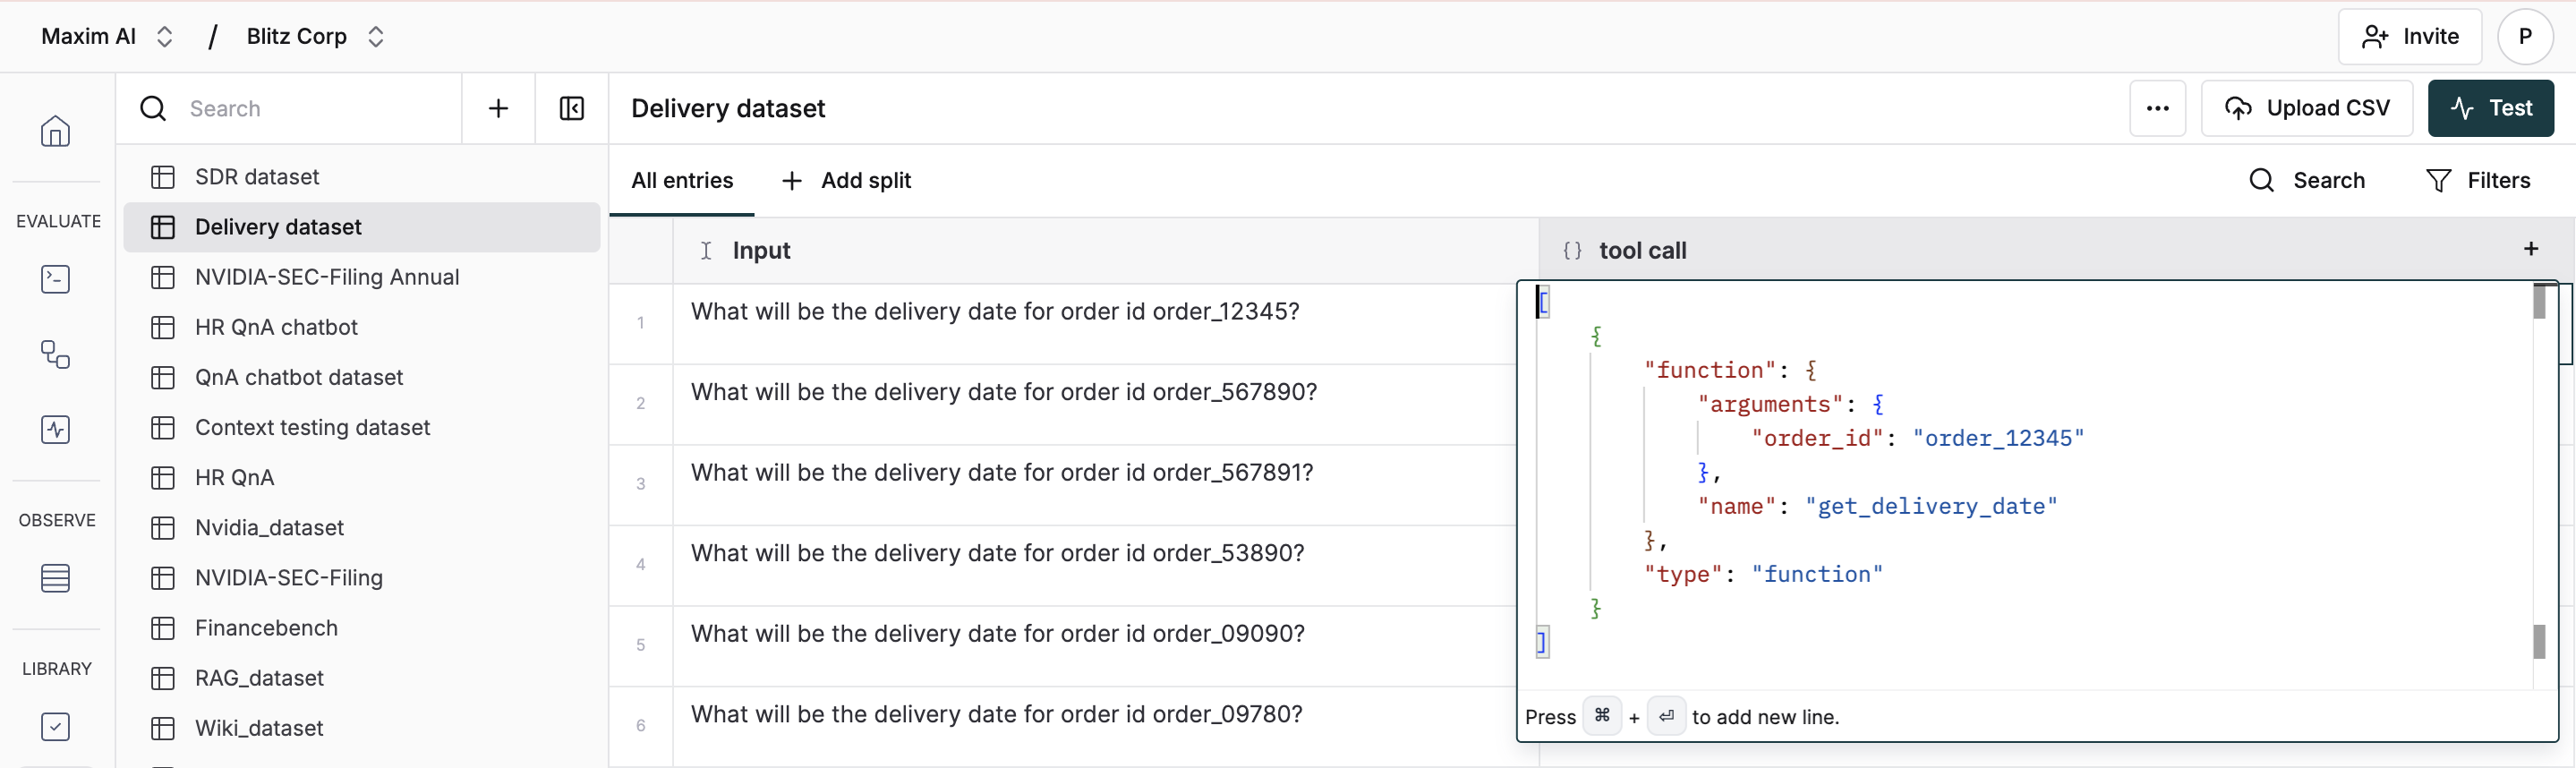Expand the Blitz Corp workspace switcher
This screenshot has height=768, width=2576.
pos(376,37)
